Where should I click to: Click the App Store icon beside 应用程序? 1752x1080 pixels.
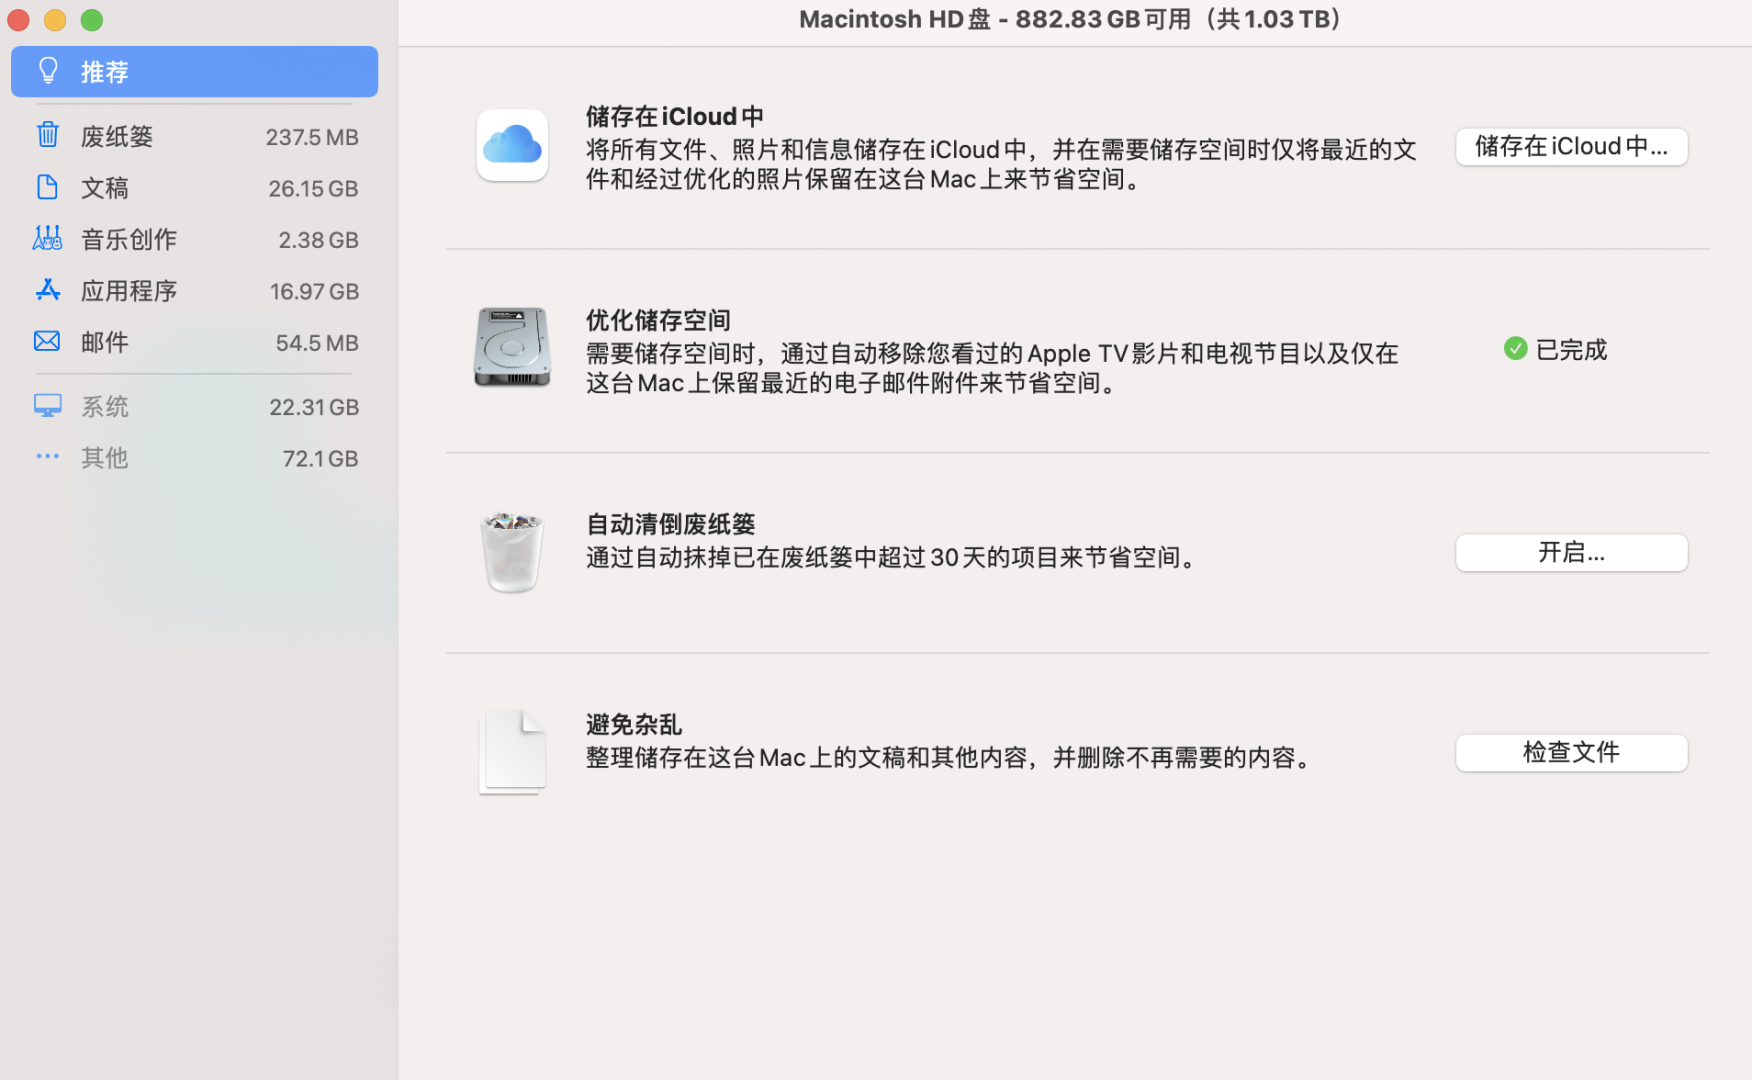(x=48, y=290)
